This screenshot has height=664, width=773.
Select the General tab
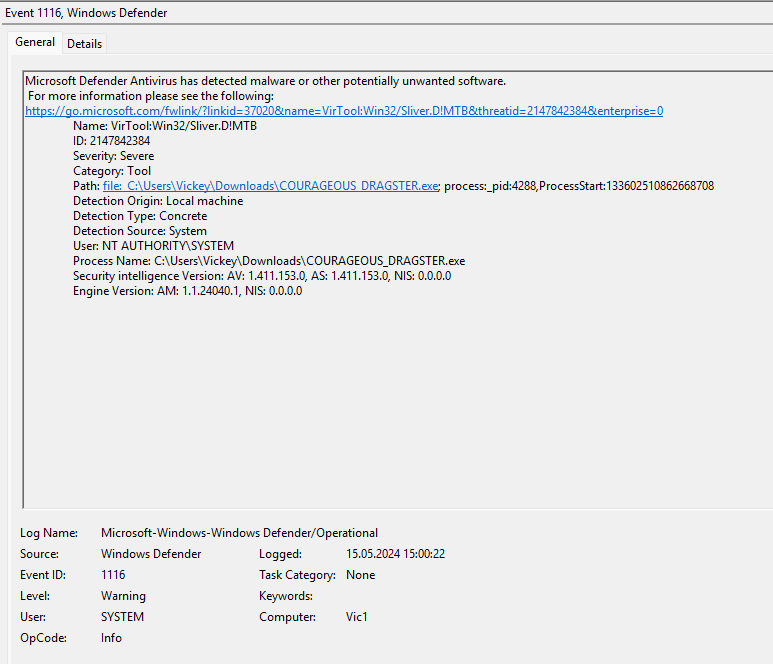click(x=35, y=43)
